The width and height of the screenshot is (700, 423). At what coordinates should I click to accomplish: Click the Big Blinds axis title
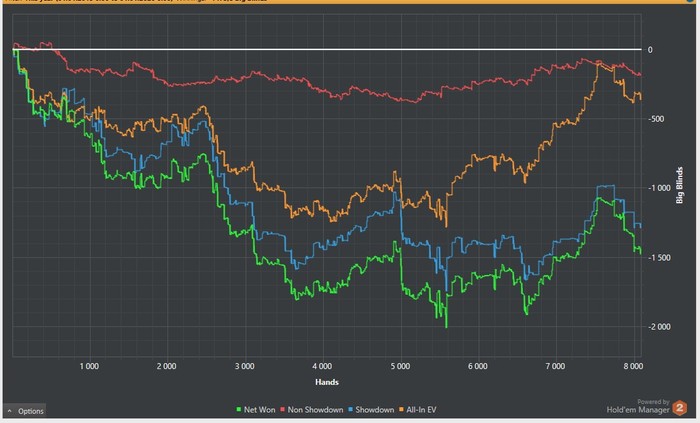click(679, 185)
